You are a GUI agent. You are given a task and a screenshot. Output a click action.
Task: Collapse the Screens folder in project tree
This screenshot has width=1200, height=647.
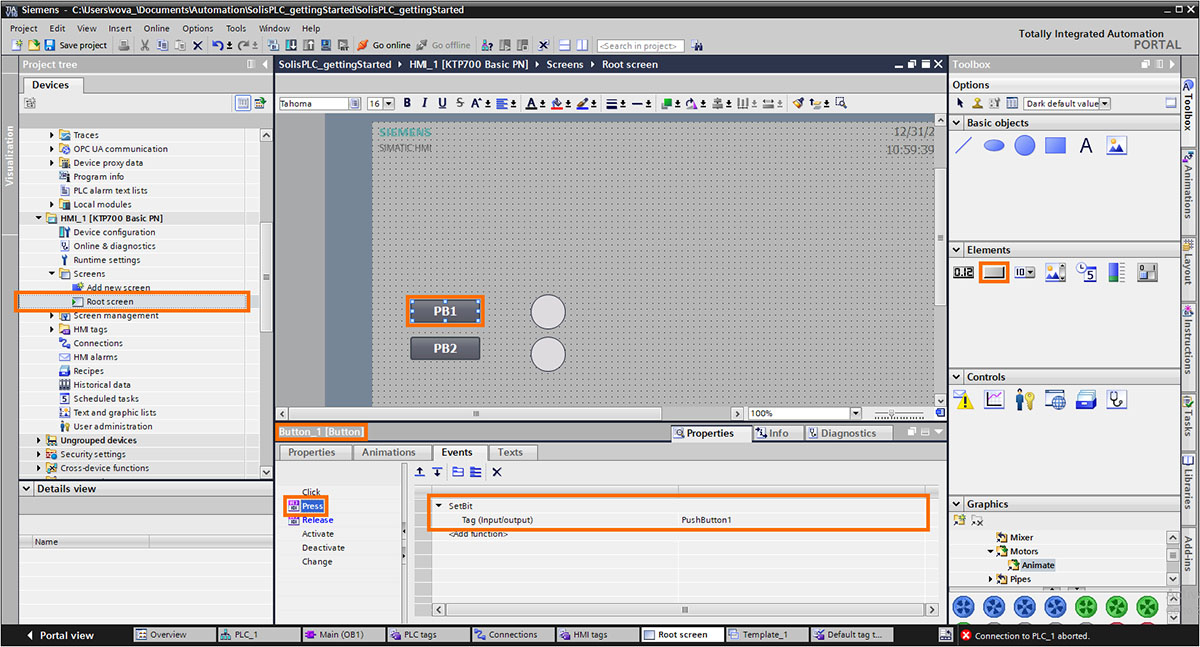tap(53, 273)
